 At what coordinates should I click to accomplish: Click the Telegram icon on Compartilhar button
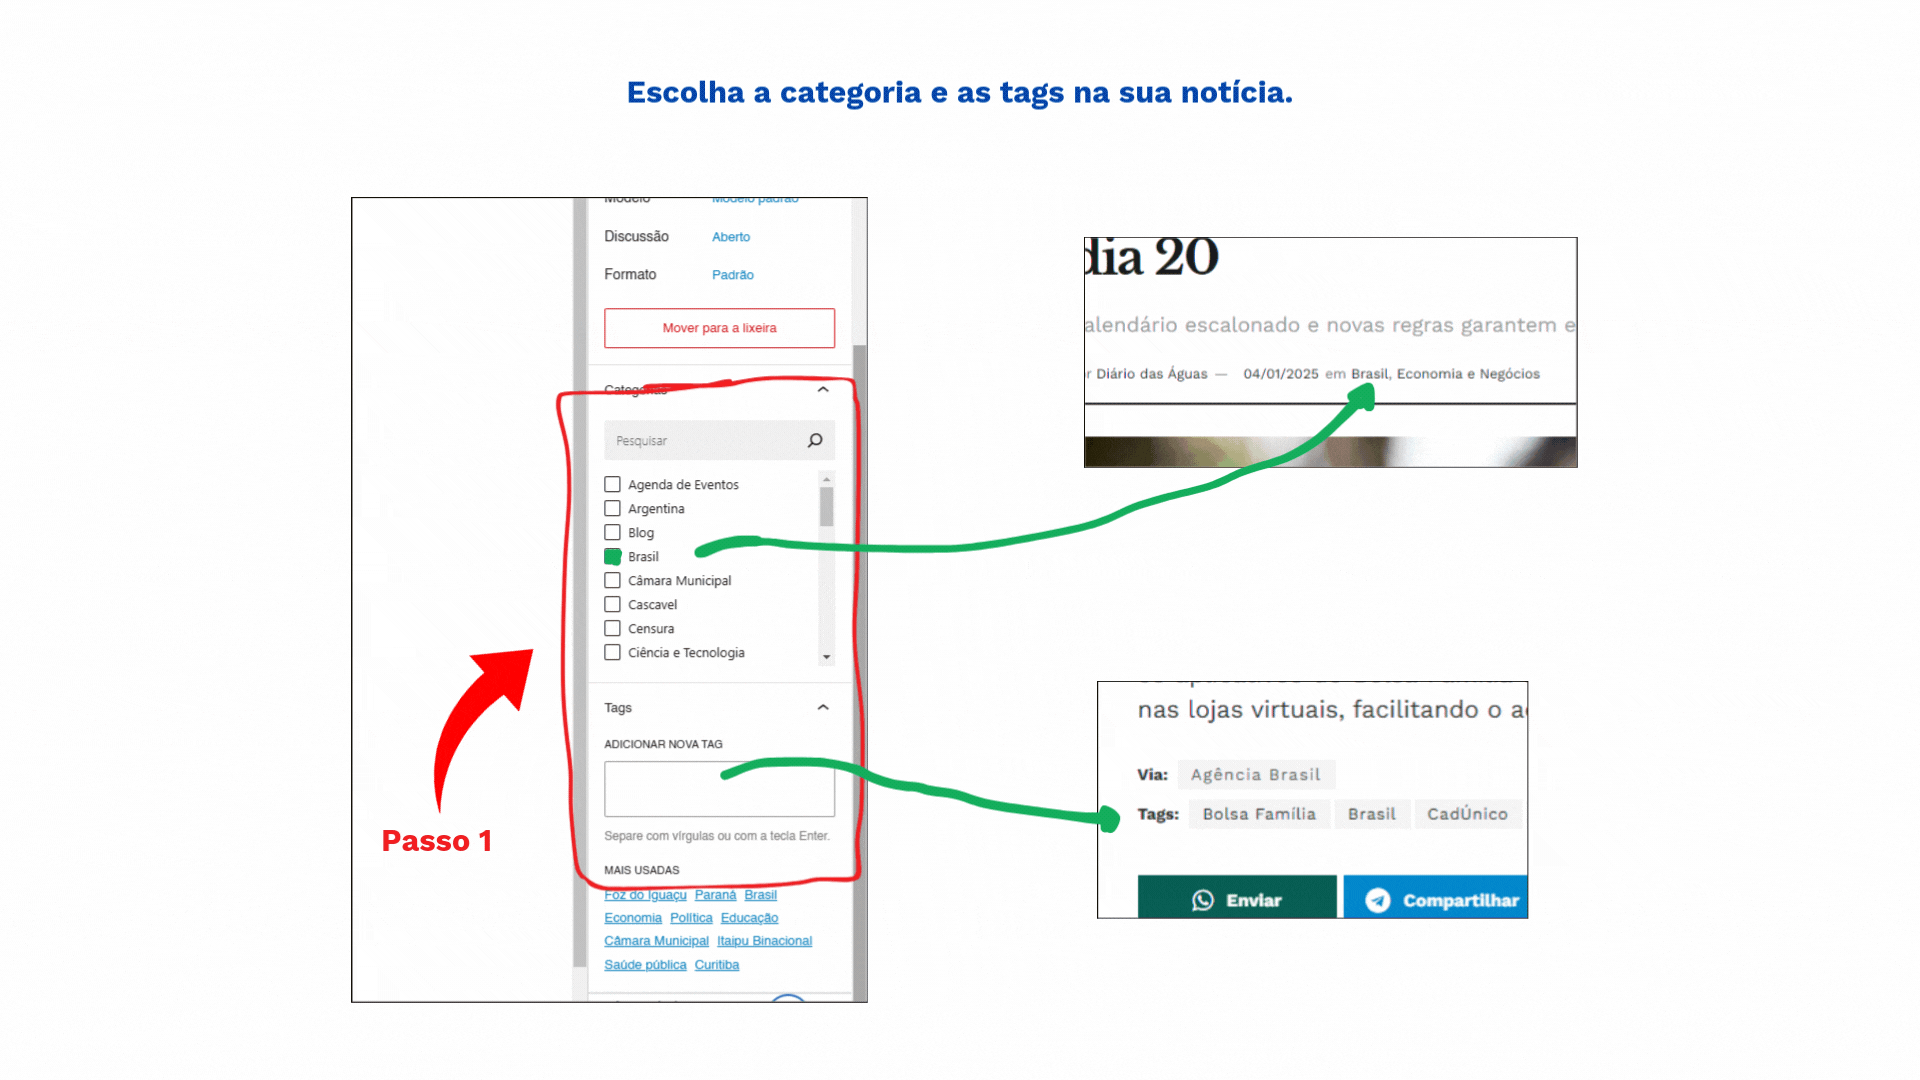coord(1378,900)
